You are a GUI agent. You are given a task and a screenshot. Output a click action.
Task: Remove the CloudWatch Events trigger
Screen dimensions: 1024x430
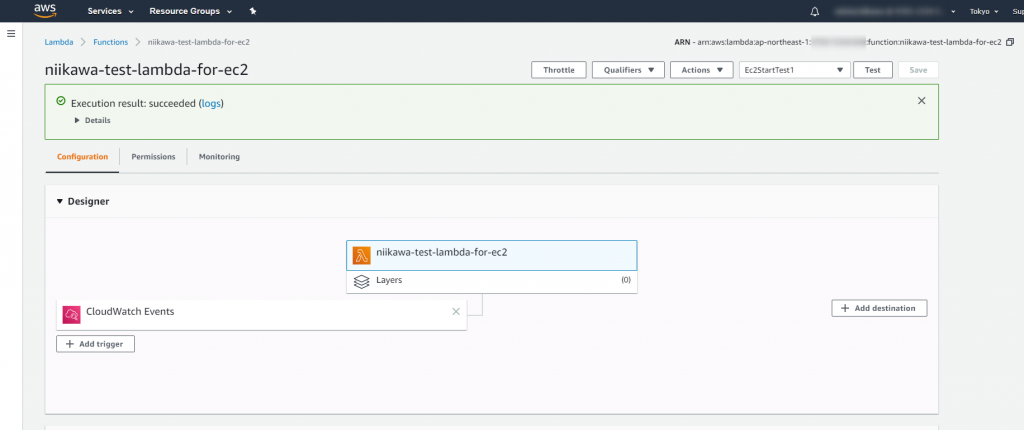[456, 312]
